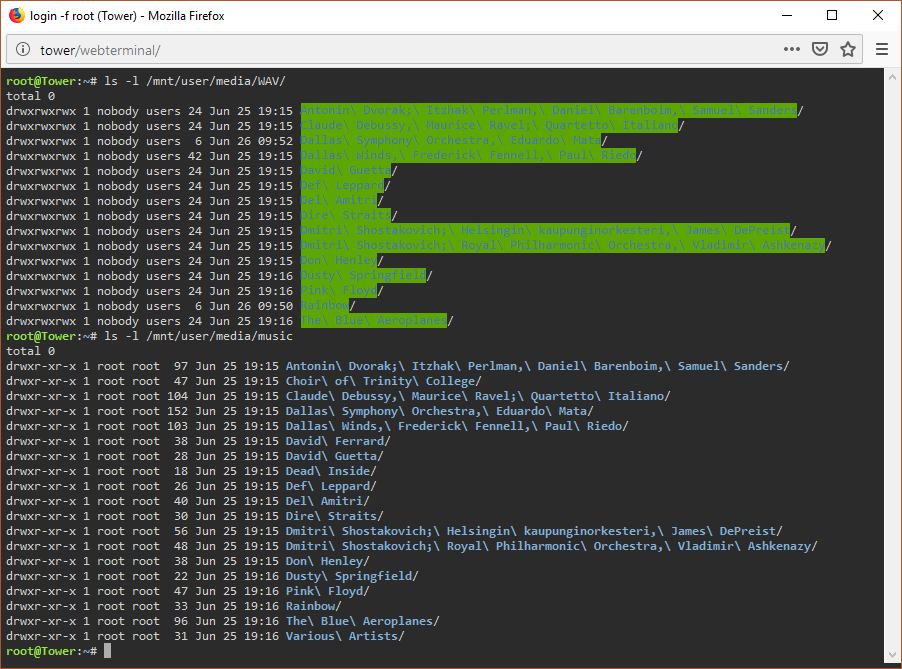Click the site information icon in the address bar
Screen dimensions: 902x669
(x=23, y=49)
